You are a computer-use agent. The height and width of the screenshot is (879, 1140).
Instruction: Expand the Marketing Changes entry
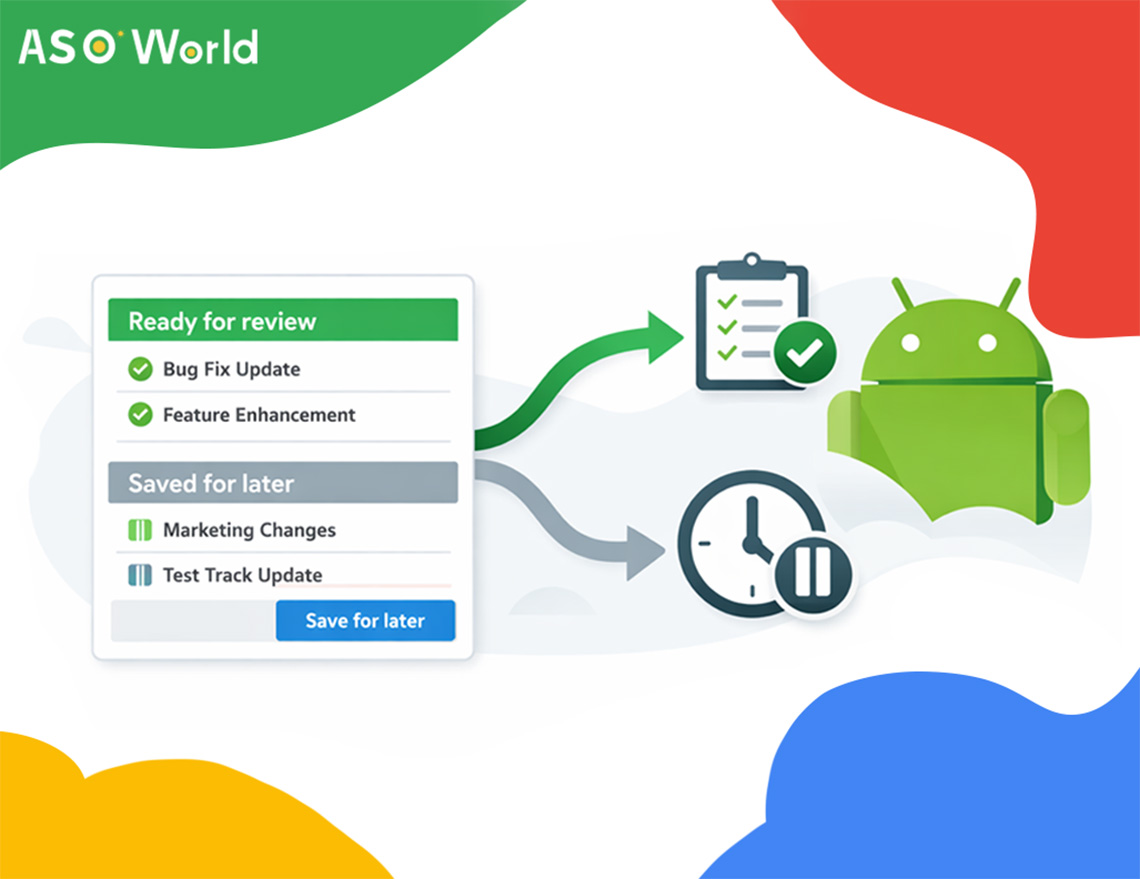(x=248, y=530)
